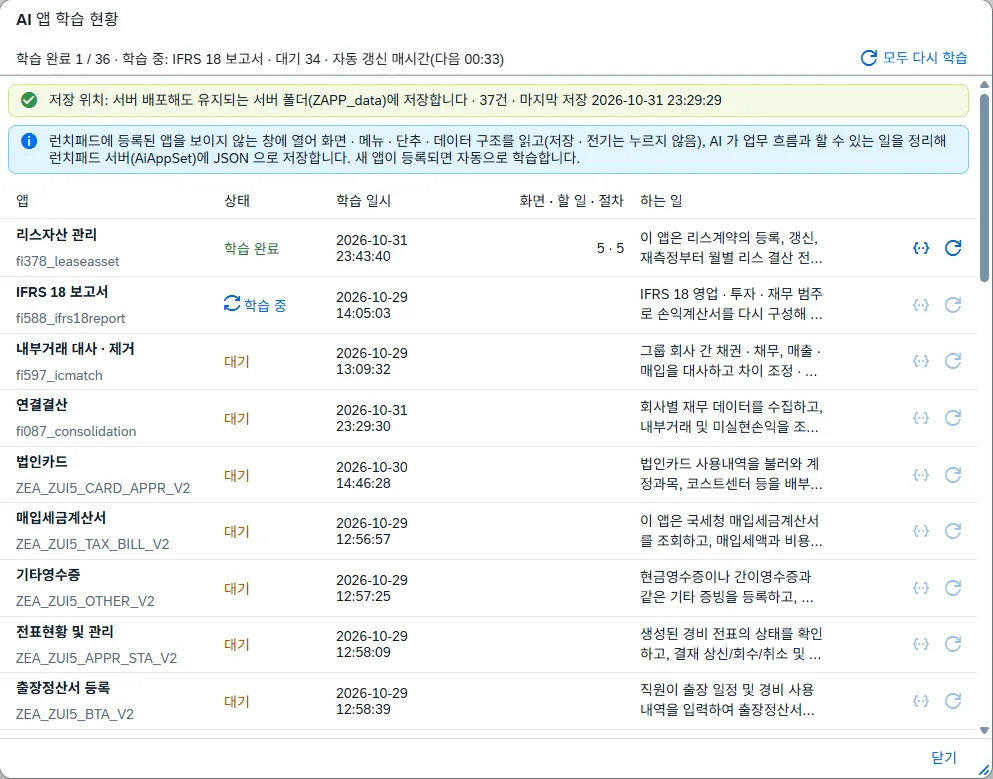Click the blue information icon
This screenshot has height=779, width=993.
[x=28, y=141]
